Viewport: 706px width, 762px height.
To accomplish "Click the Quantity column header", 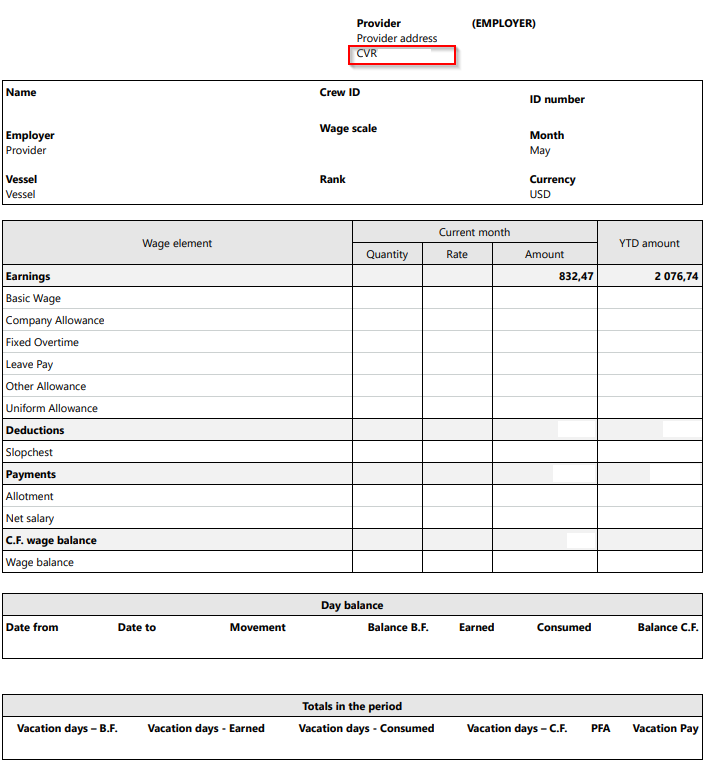I will 387,254.
